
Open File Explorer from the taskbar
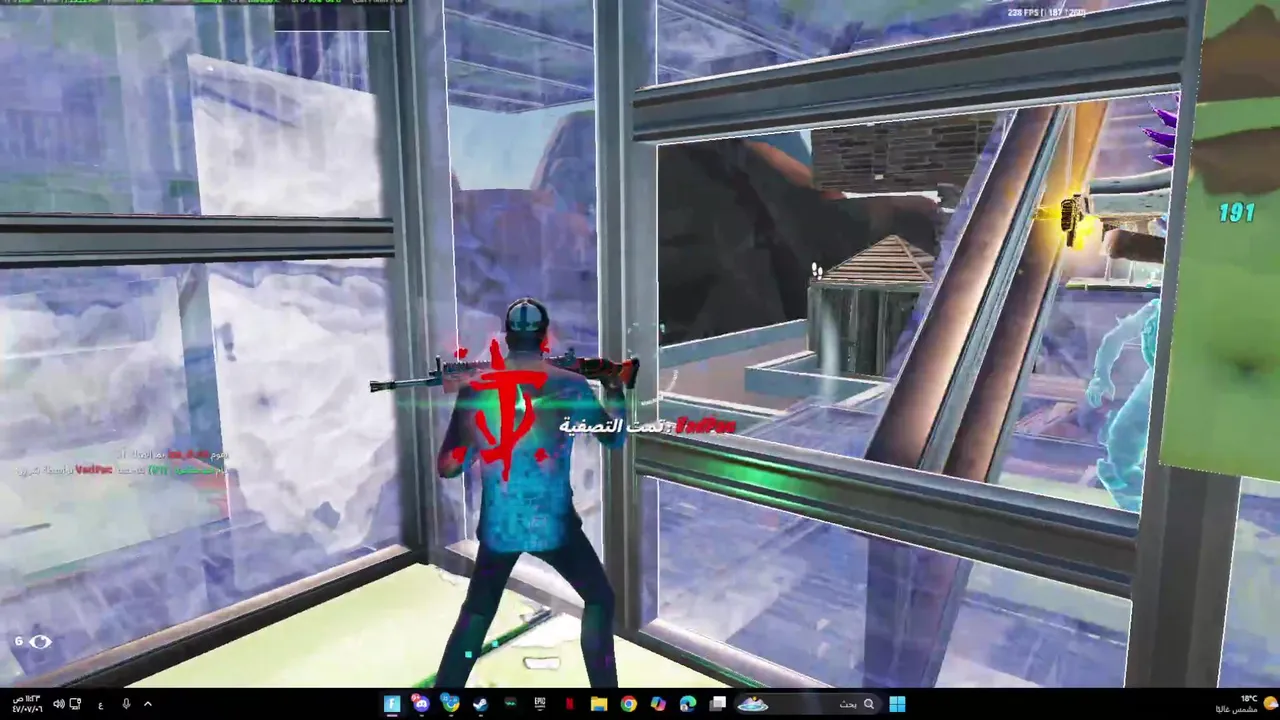pos(599,704)
